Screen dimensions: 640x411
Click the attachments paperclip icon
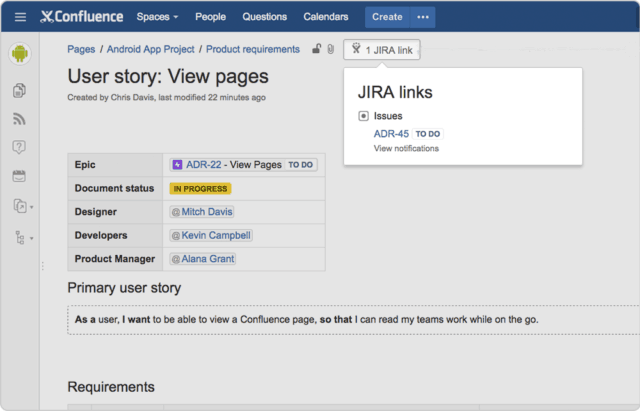click(331, 49)
